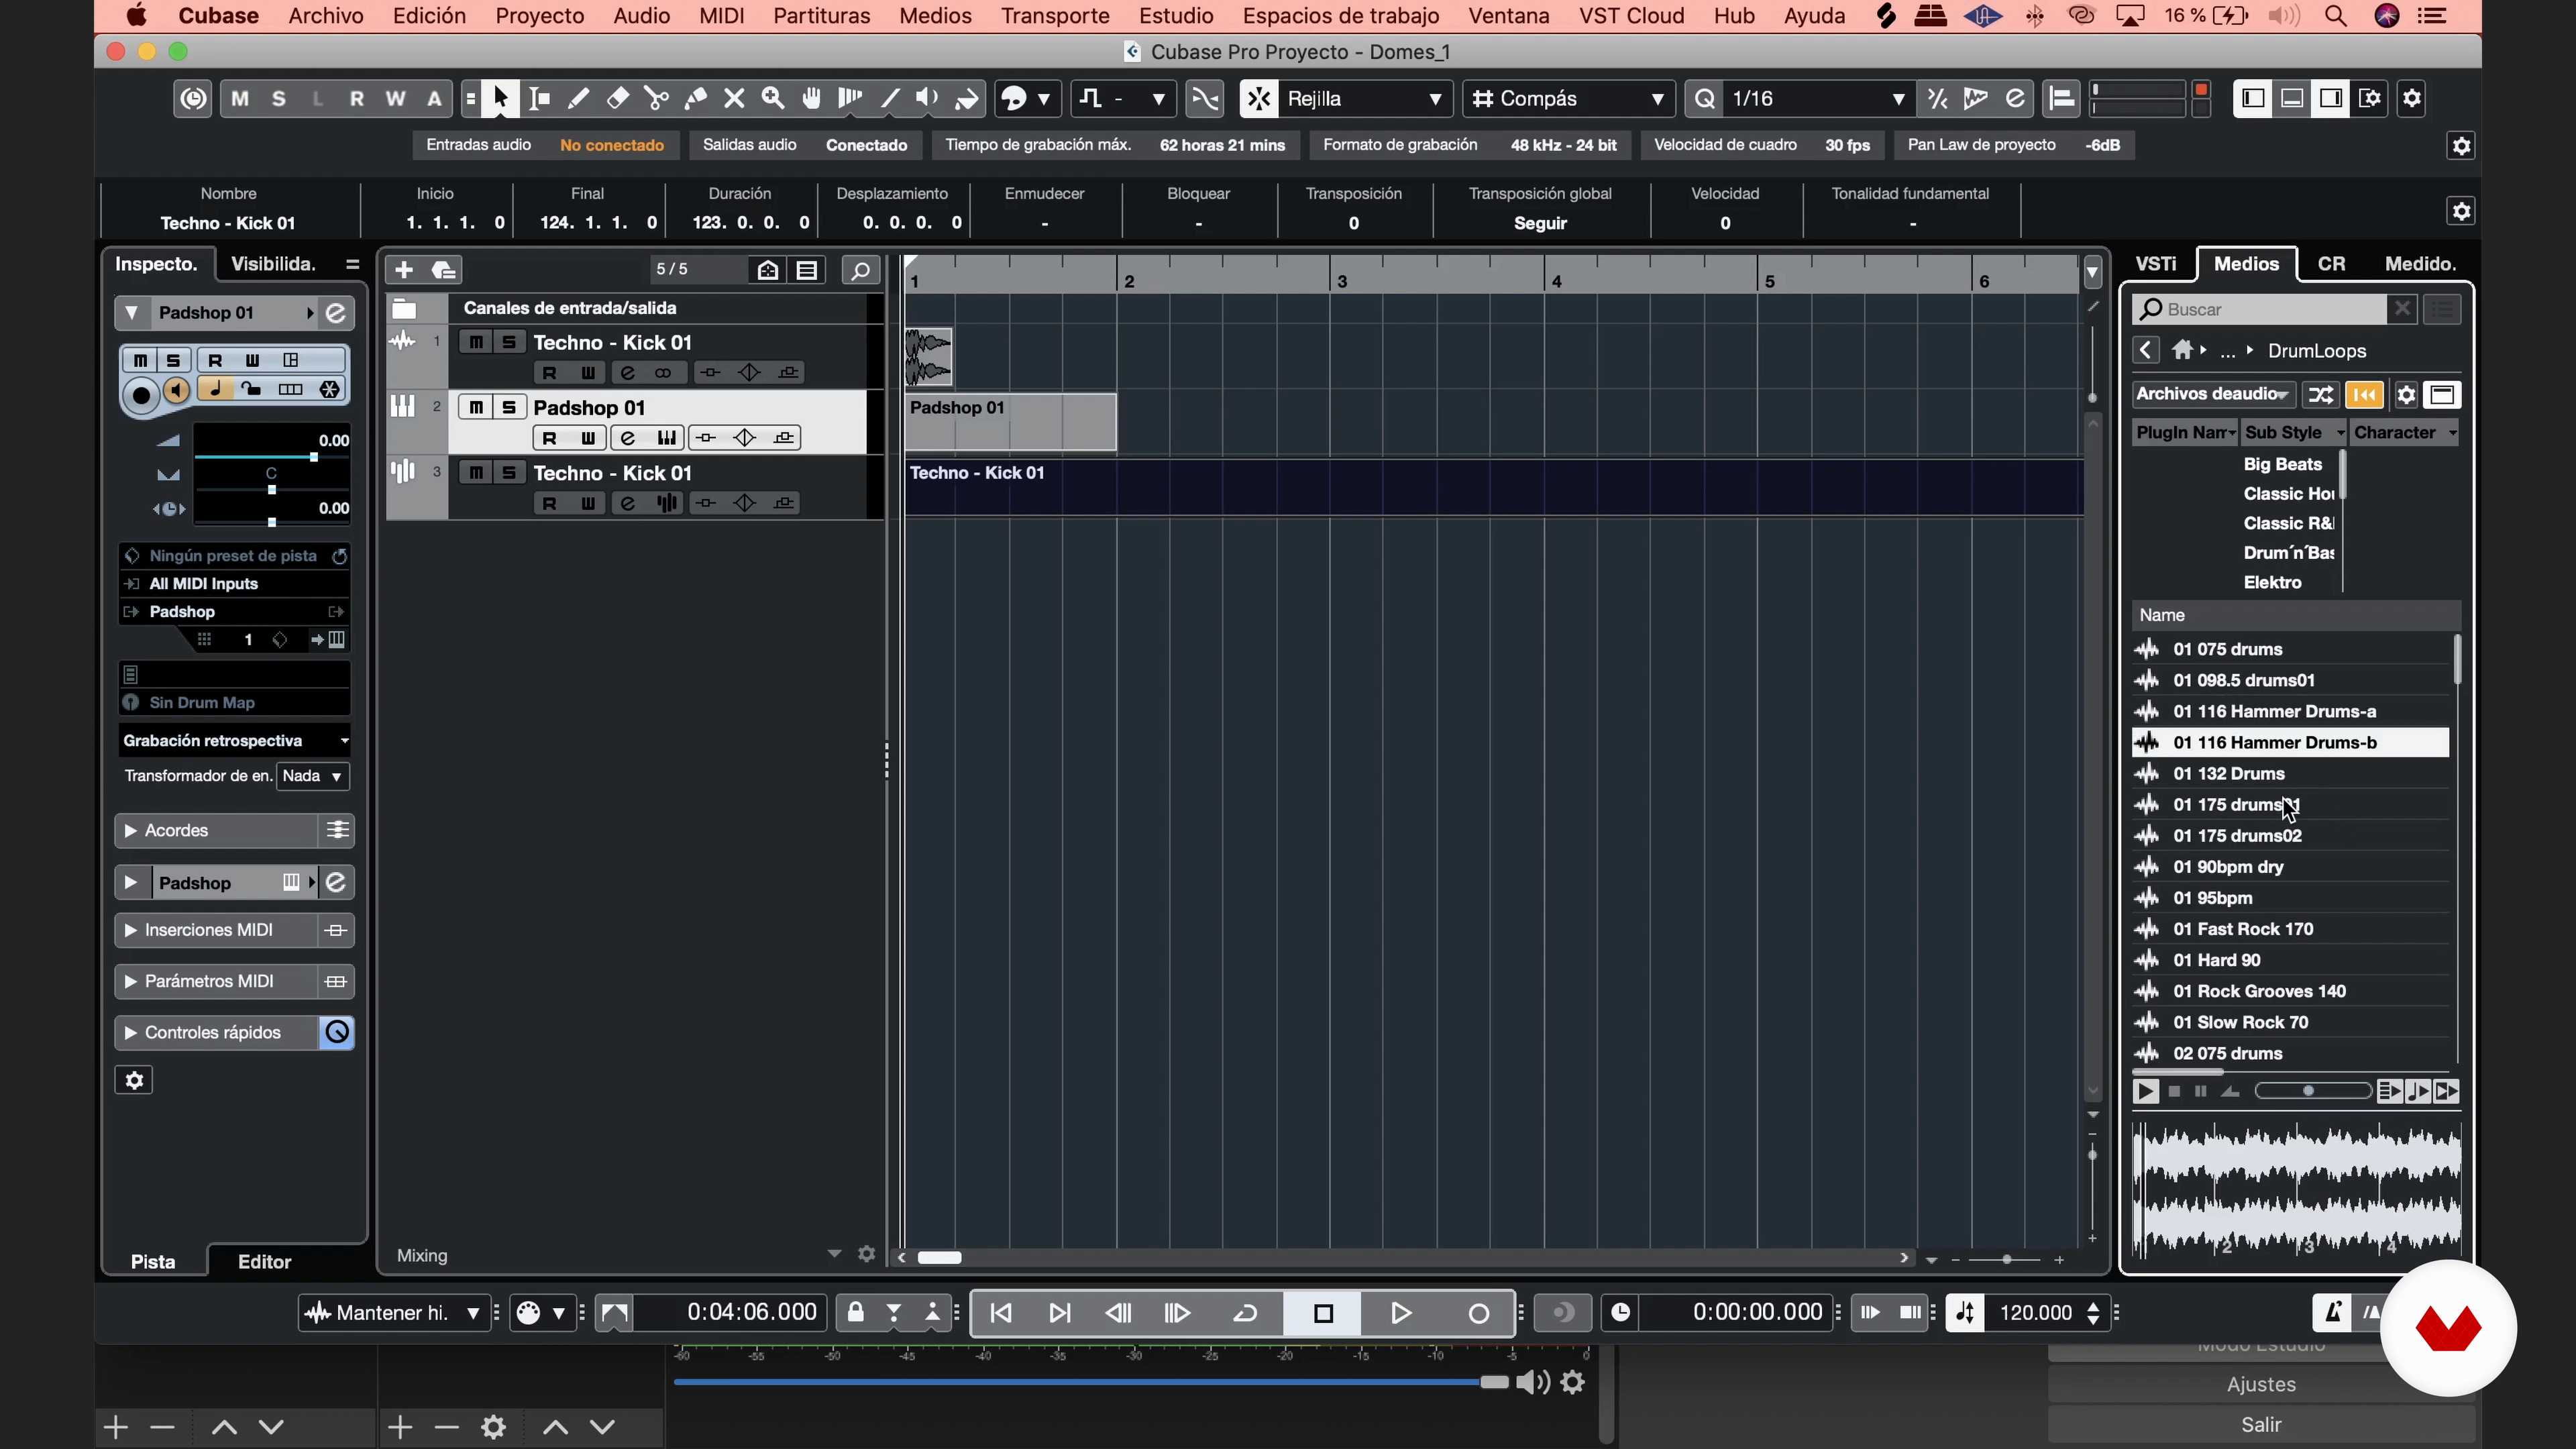Open the Proyecto menu

tap(540, 16)
